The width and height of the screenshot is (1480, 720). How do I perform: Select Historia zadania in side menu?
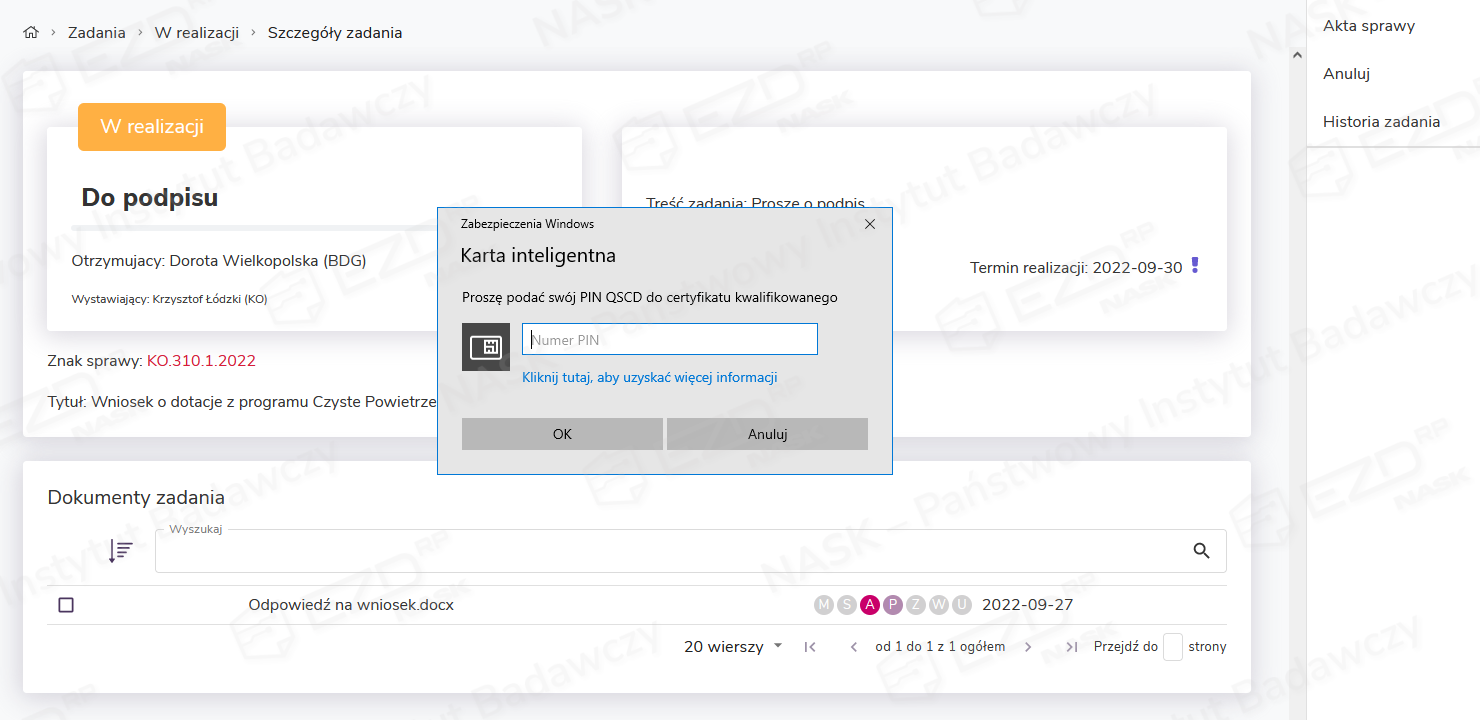tap(1381, 122)
